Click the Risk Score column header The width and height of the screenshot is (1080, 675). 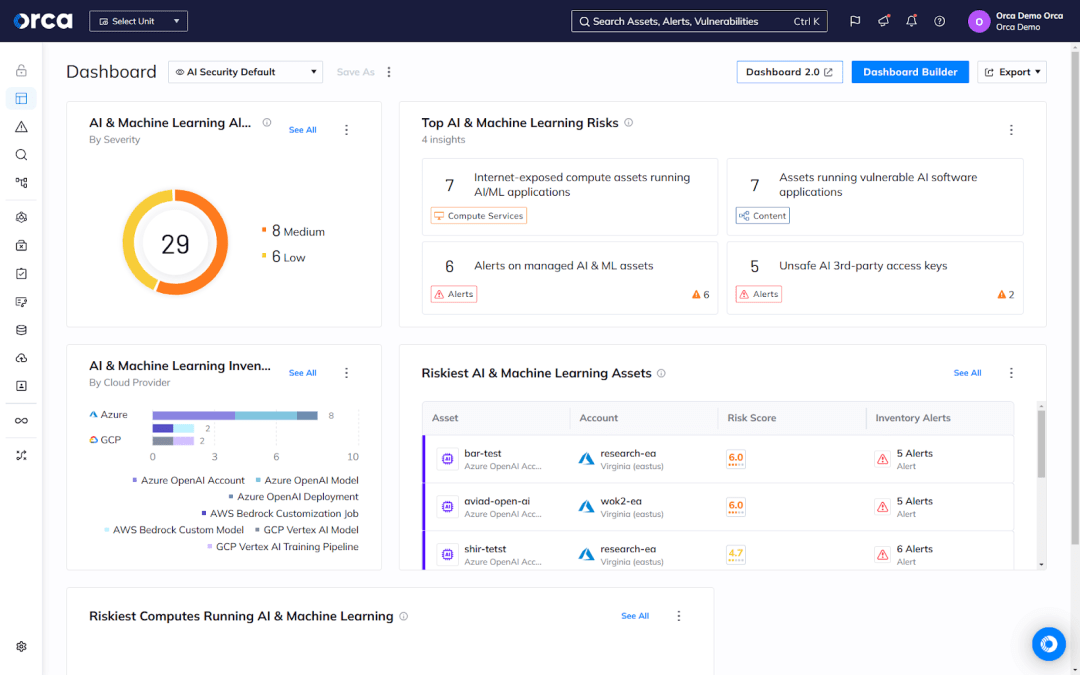[x=751, y=417]
